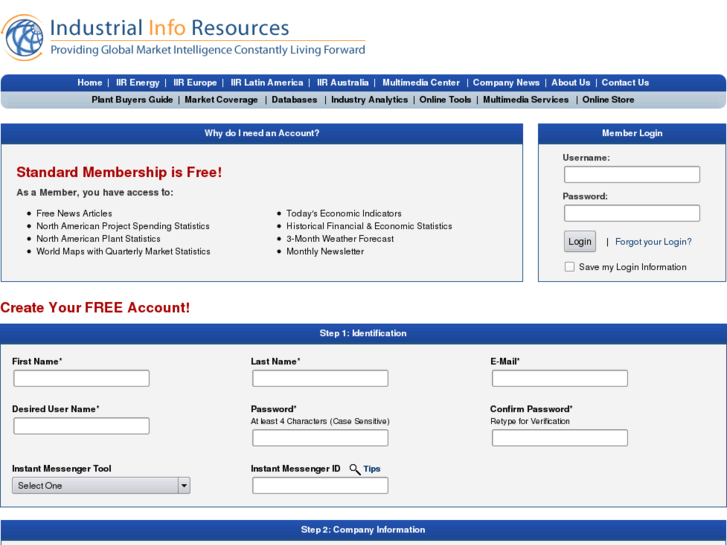Click 'Standard Membership is Free!' heading
The height and width of the screenshot is (545, 727).
click(119, 172)
